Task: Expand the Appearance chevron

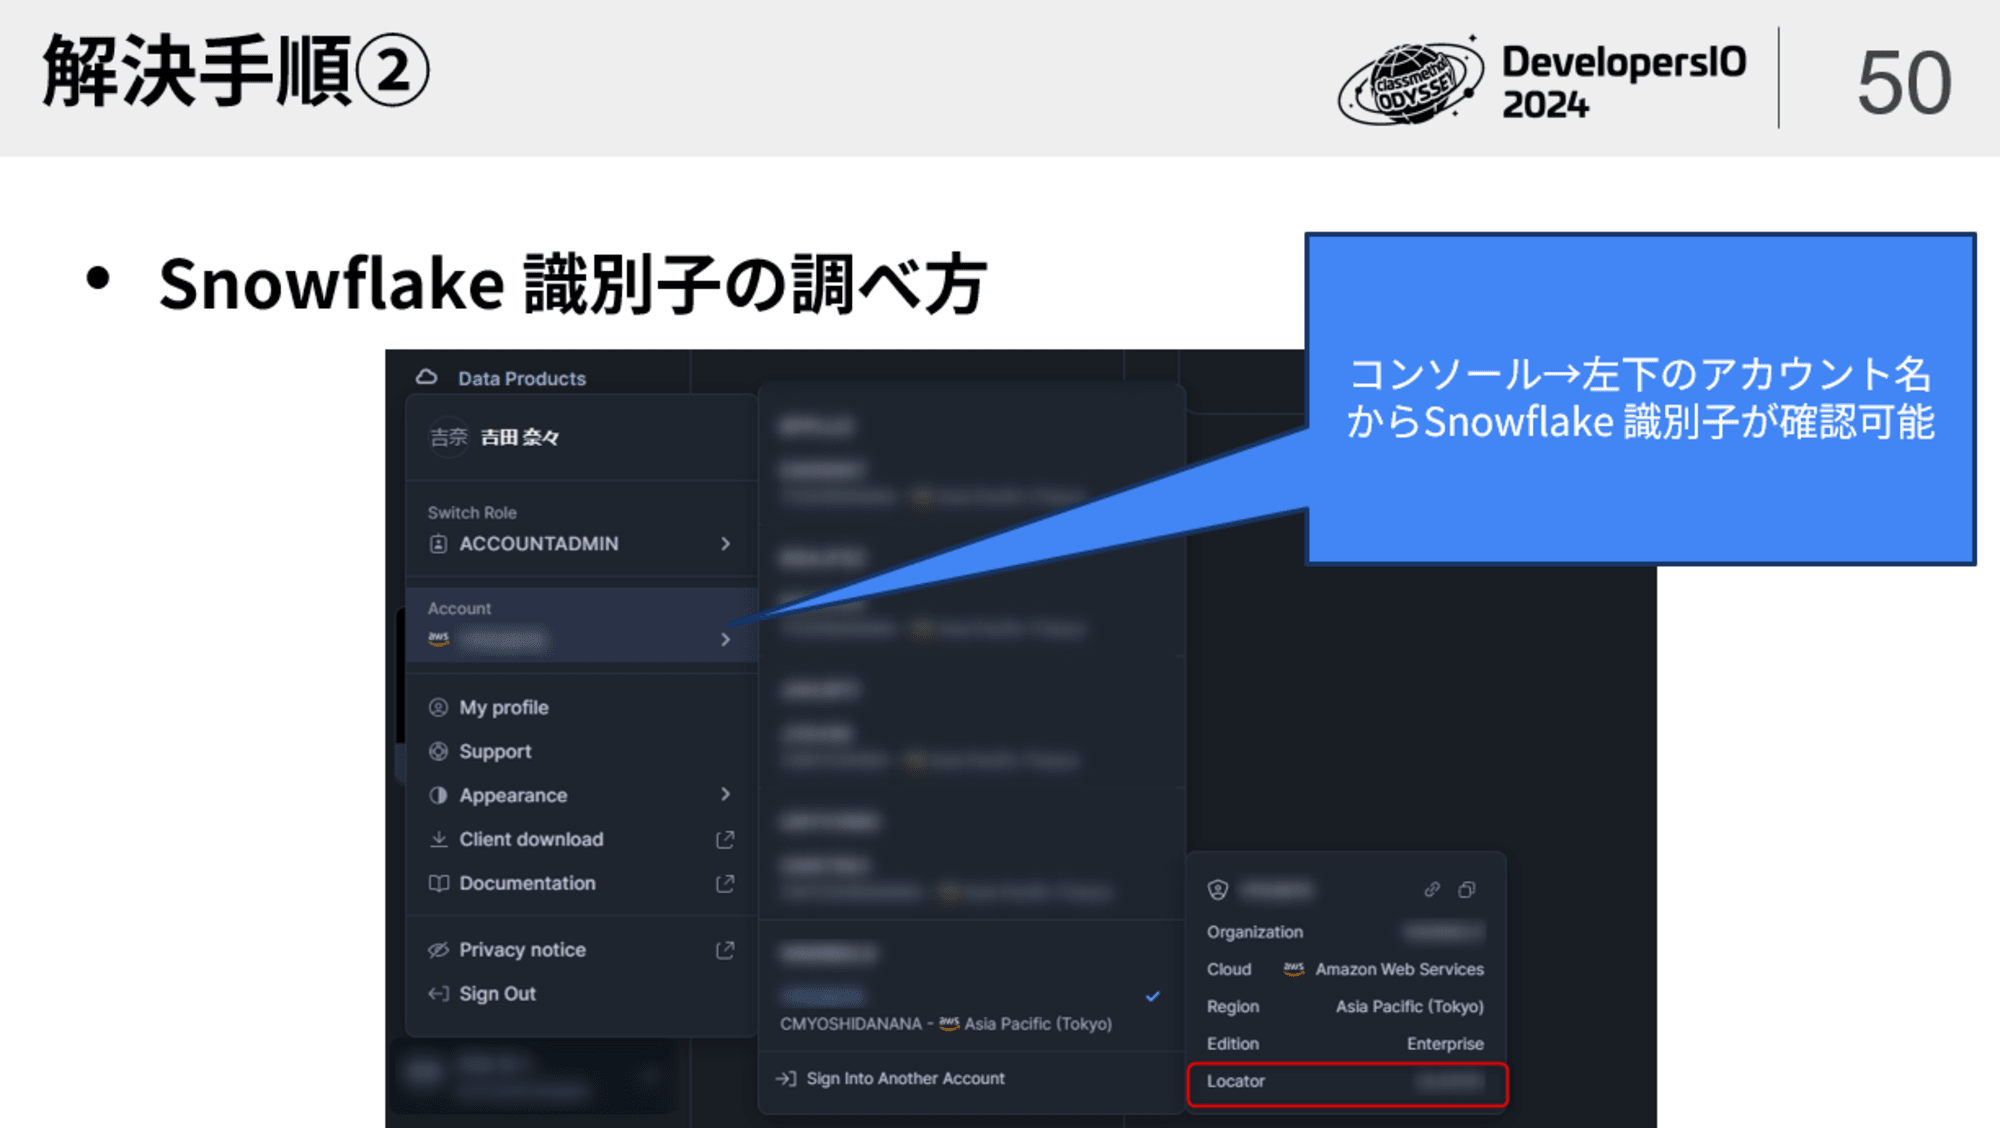Action: pyautogui.click(x=726, y=795)
